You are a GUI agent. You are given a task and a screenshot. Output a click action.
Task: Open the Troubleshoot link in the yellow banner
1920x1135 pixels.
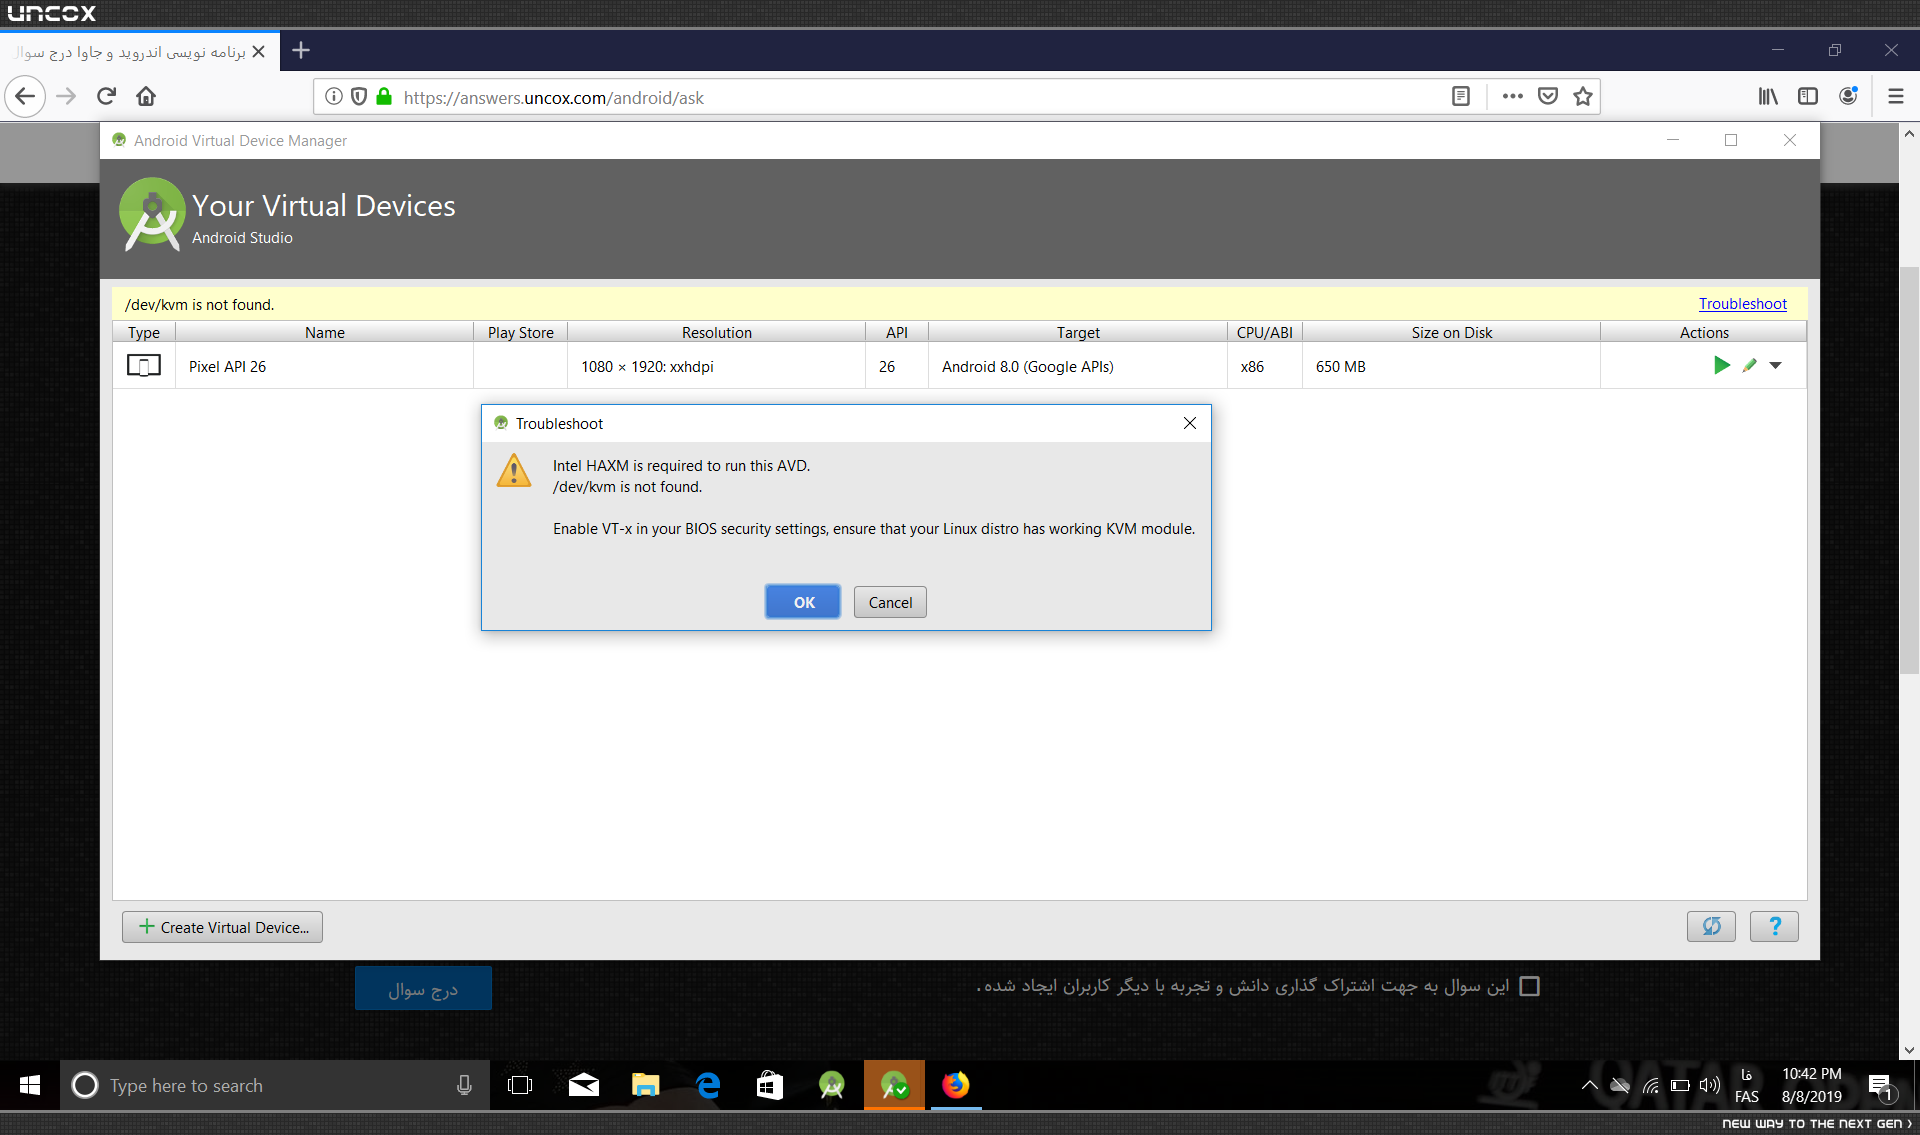(1742, 304)
